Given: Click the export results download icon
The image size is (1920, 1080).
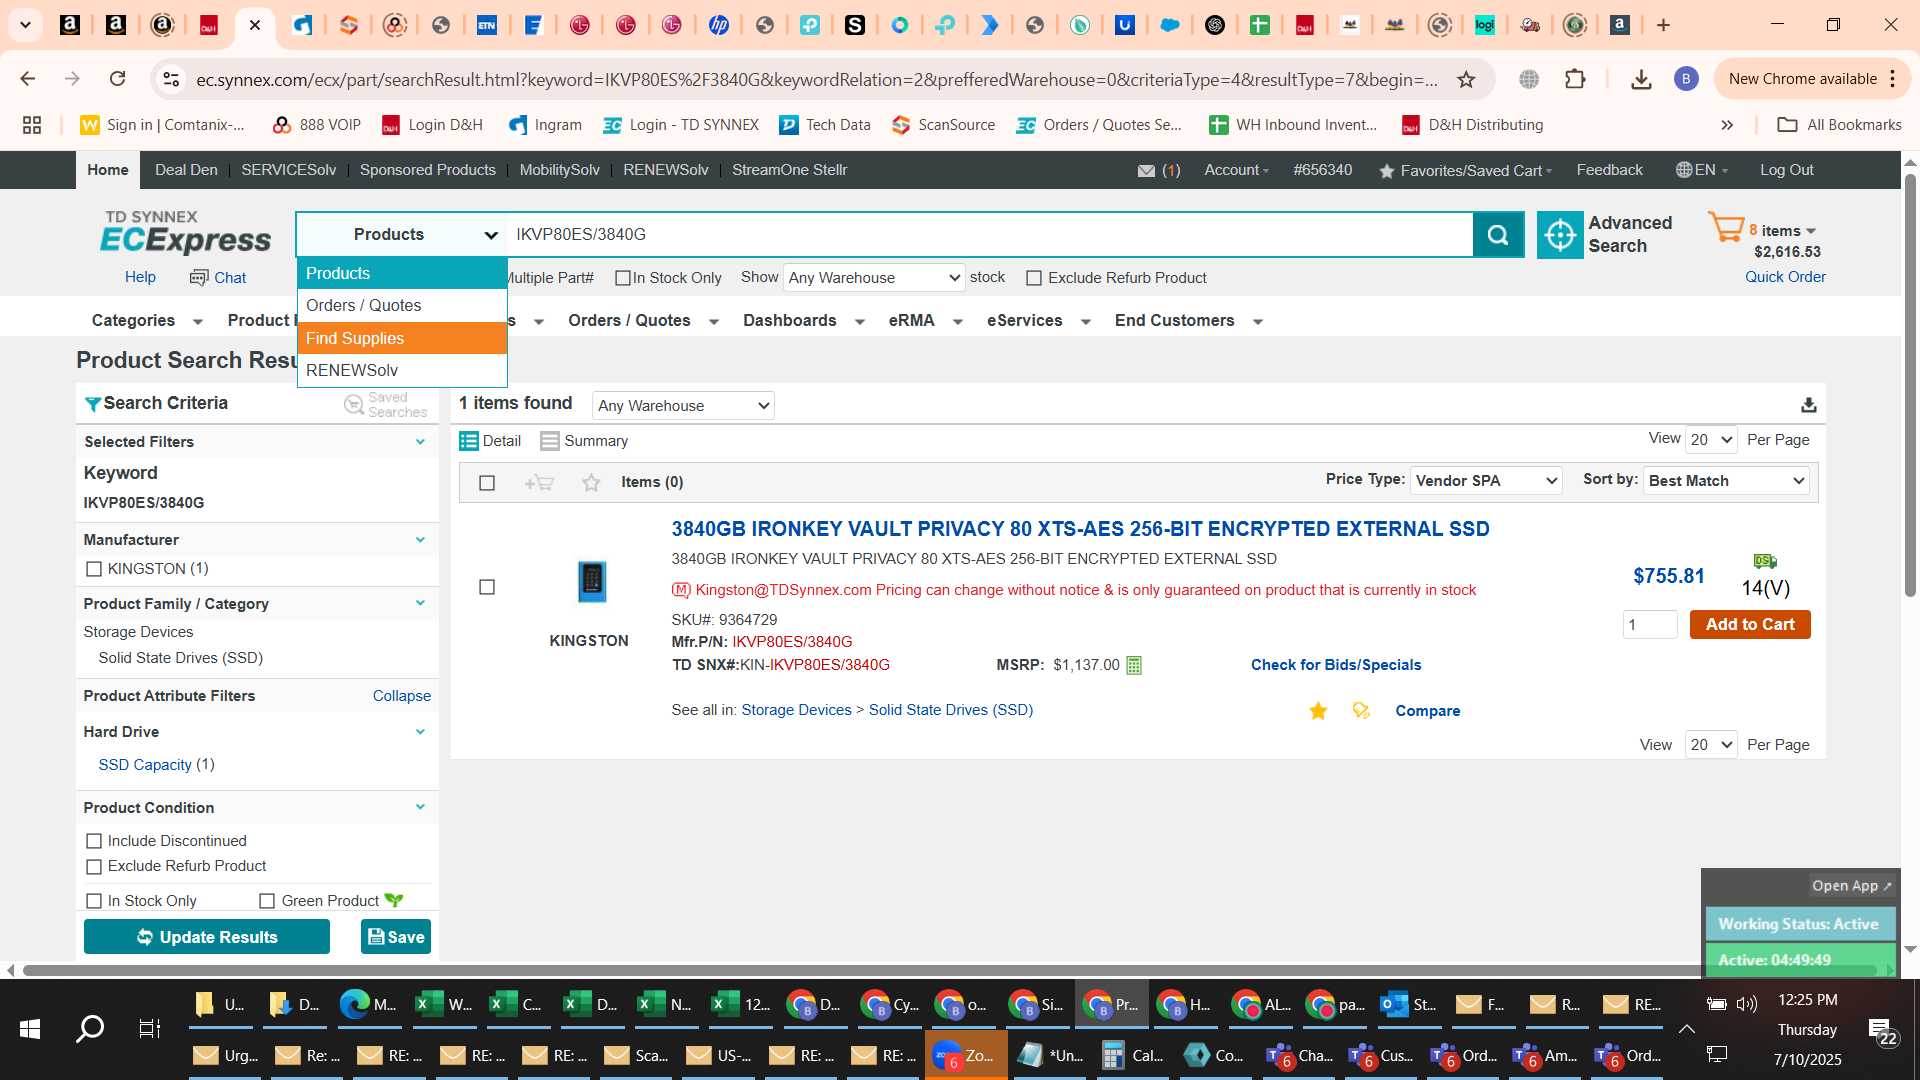Looking at the screenshot, I should (x=1808, y=405).
